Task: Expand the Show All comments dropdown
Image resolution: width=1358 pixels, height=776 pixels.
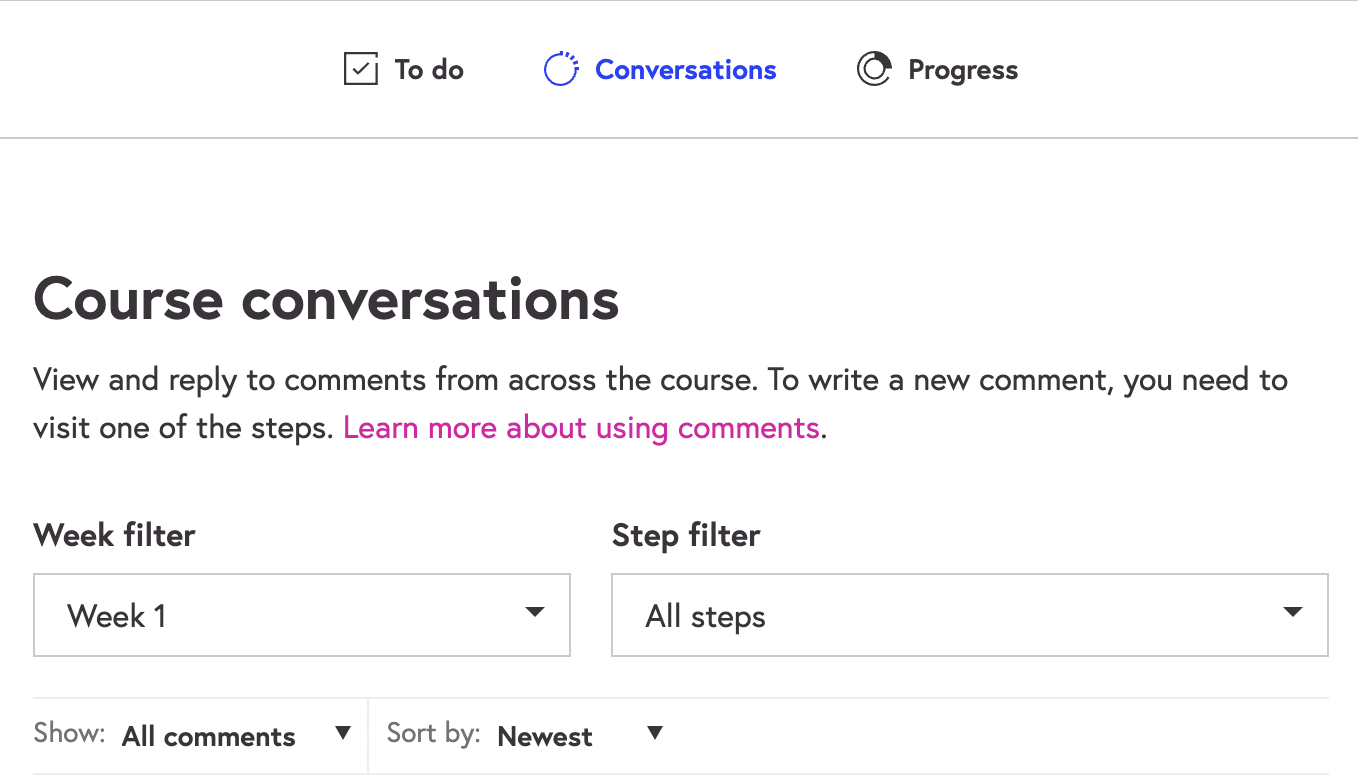Action: 208,737
